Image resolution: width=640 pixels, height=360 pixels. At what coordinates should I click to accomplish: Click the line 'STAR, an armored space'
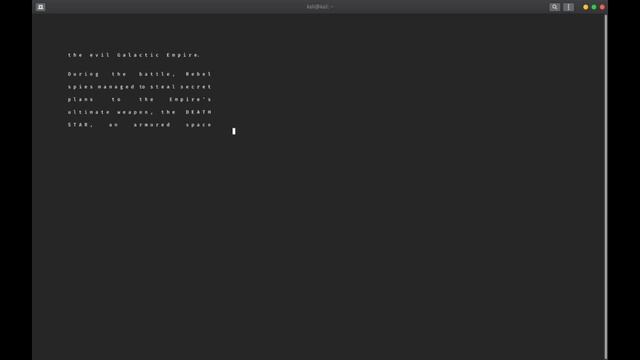(x=140, y=124)
